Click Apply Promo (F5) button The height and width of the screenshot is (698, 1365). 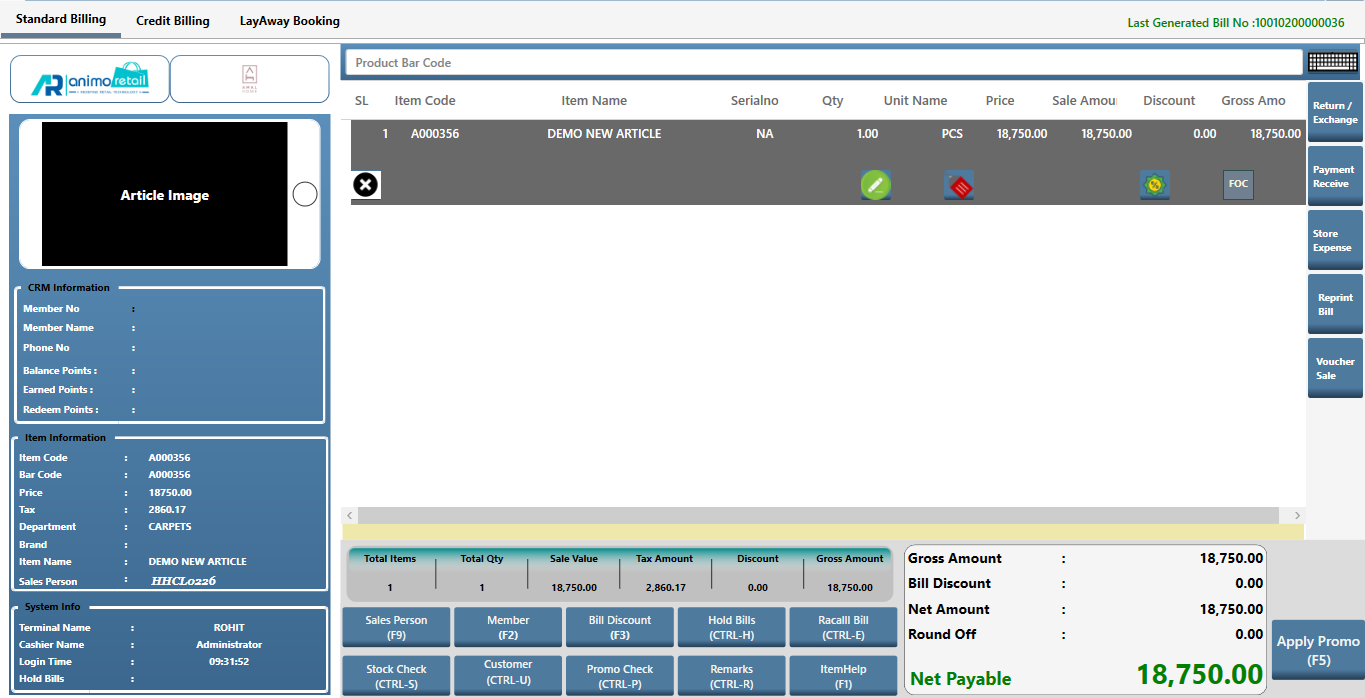click(x=1318, y=650)
